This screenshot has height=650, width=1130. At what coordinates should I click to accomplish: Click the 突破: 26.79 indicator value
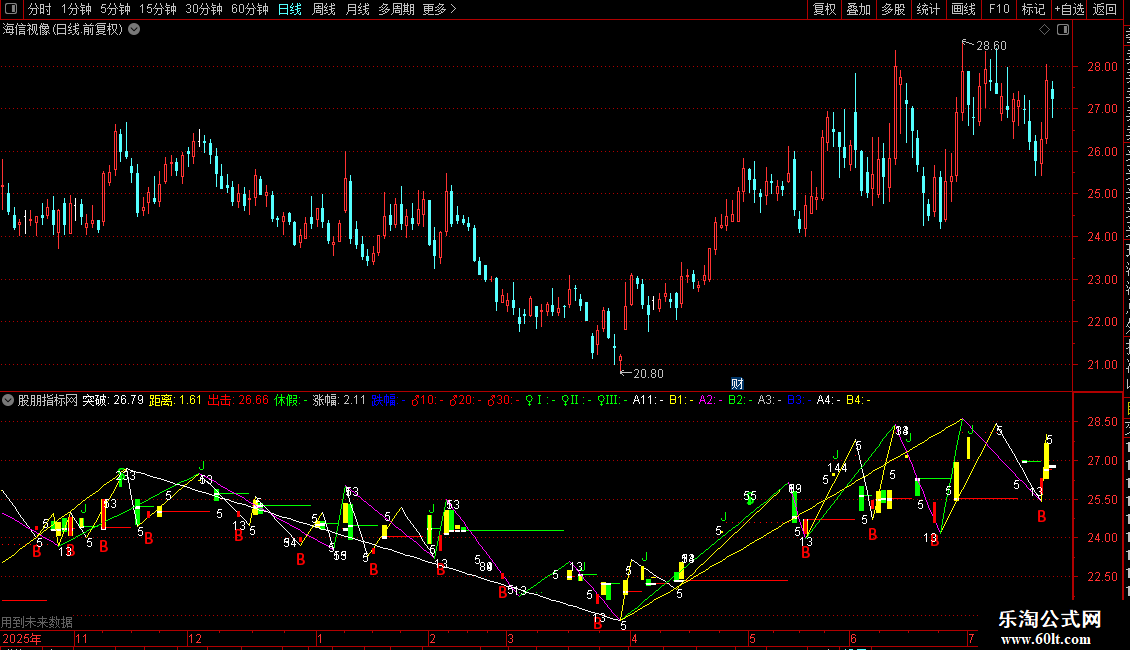[x=112, y=400]
